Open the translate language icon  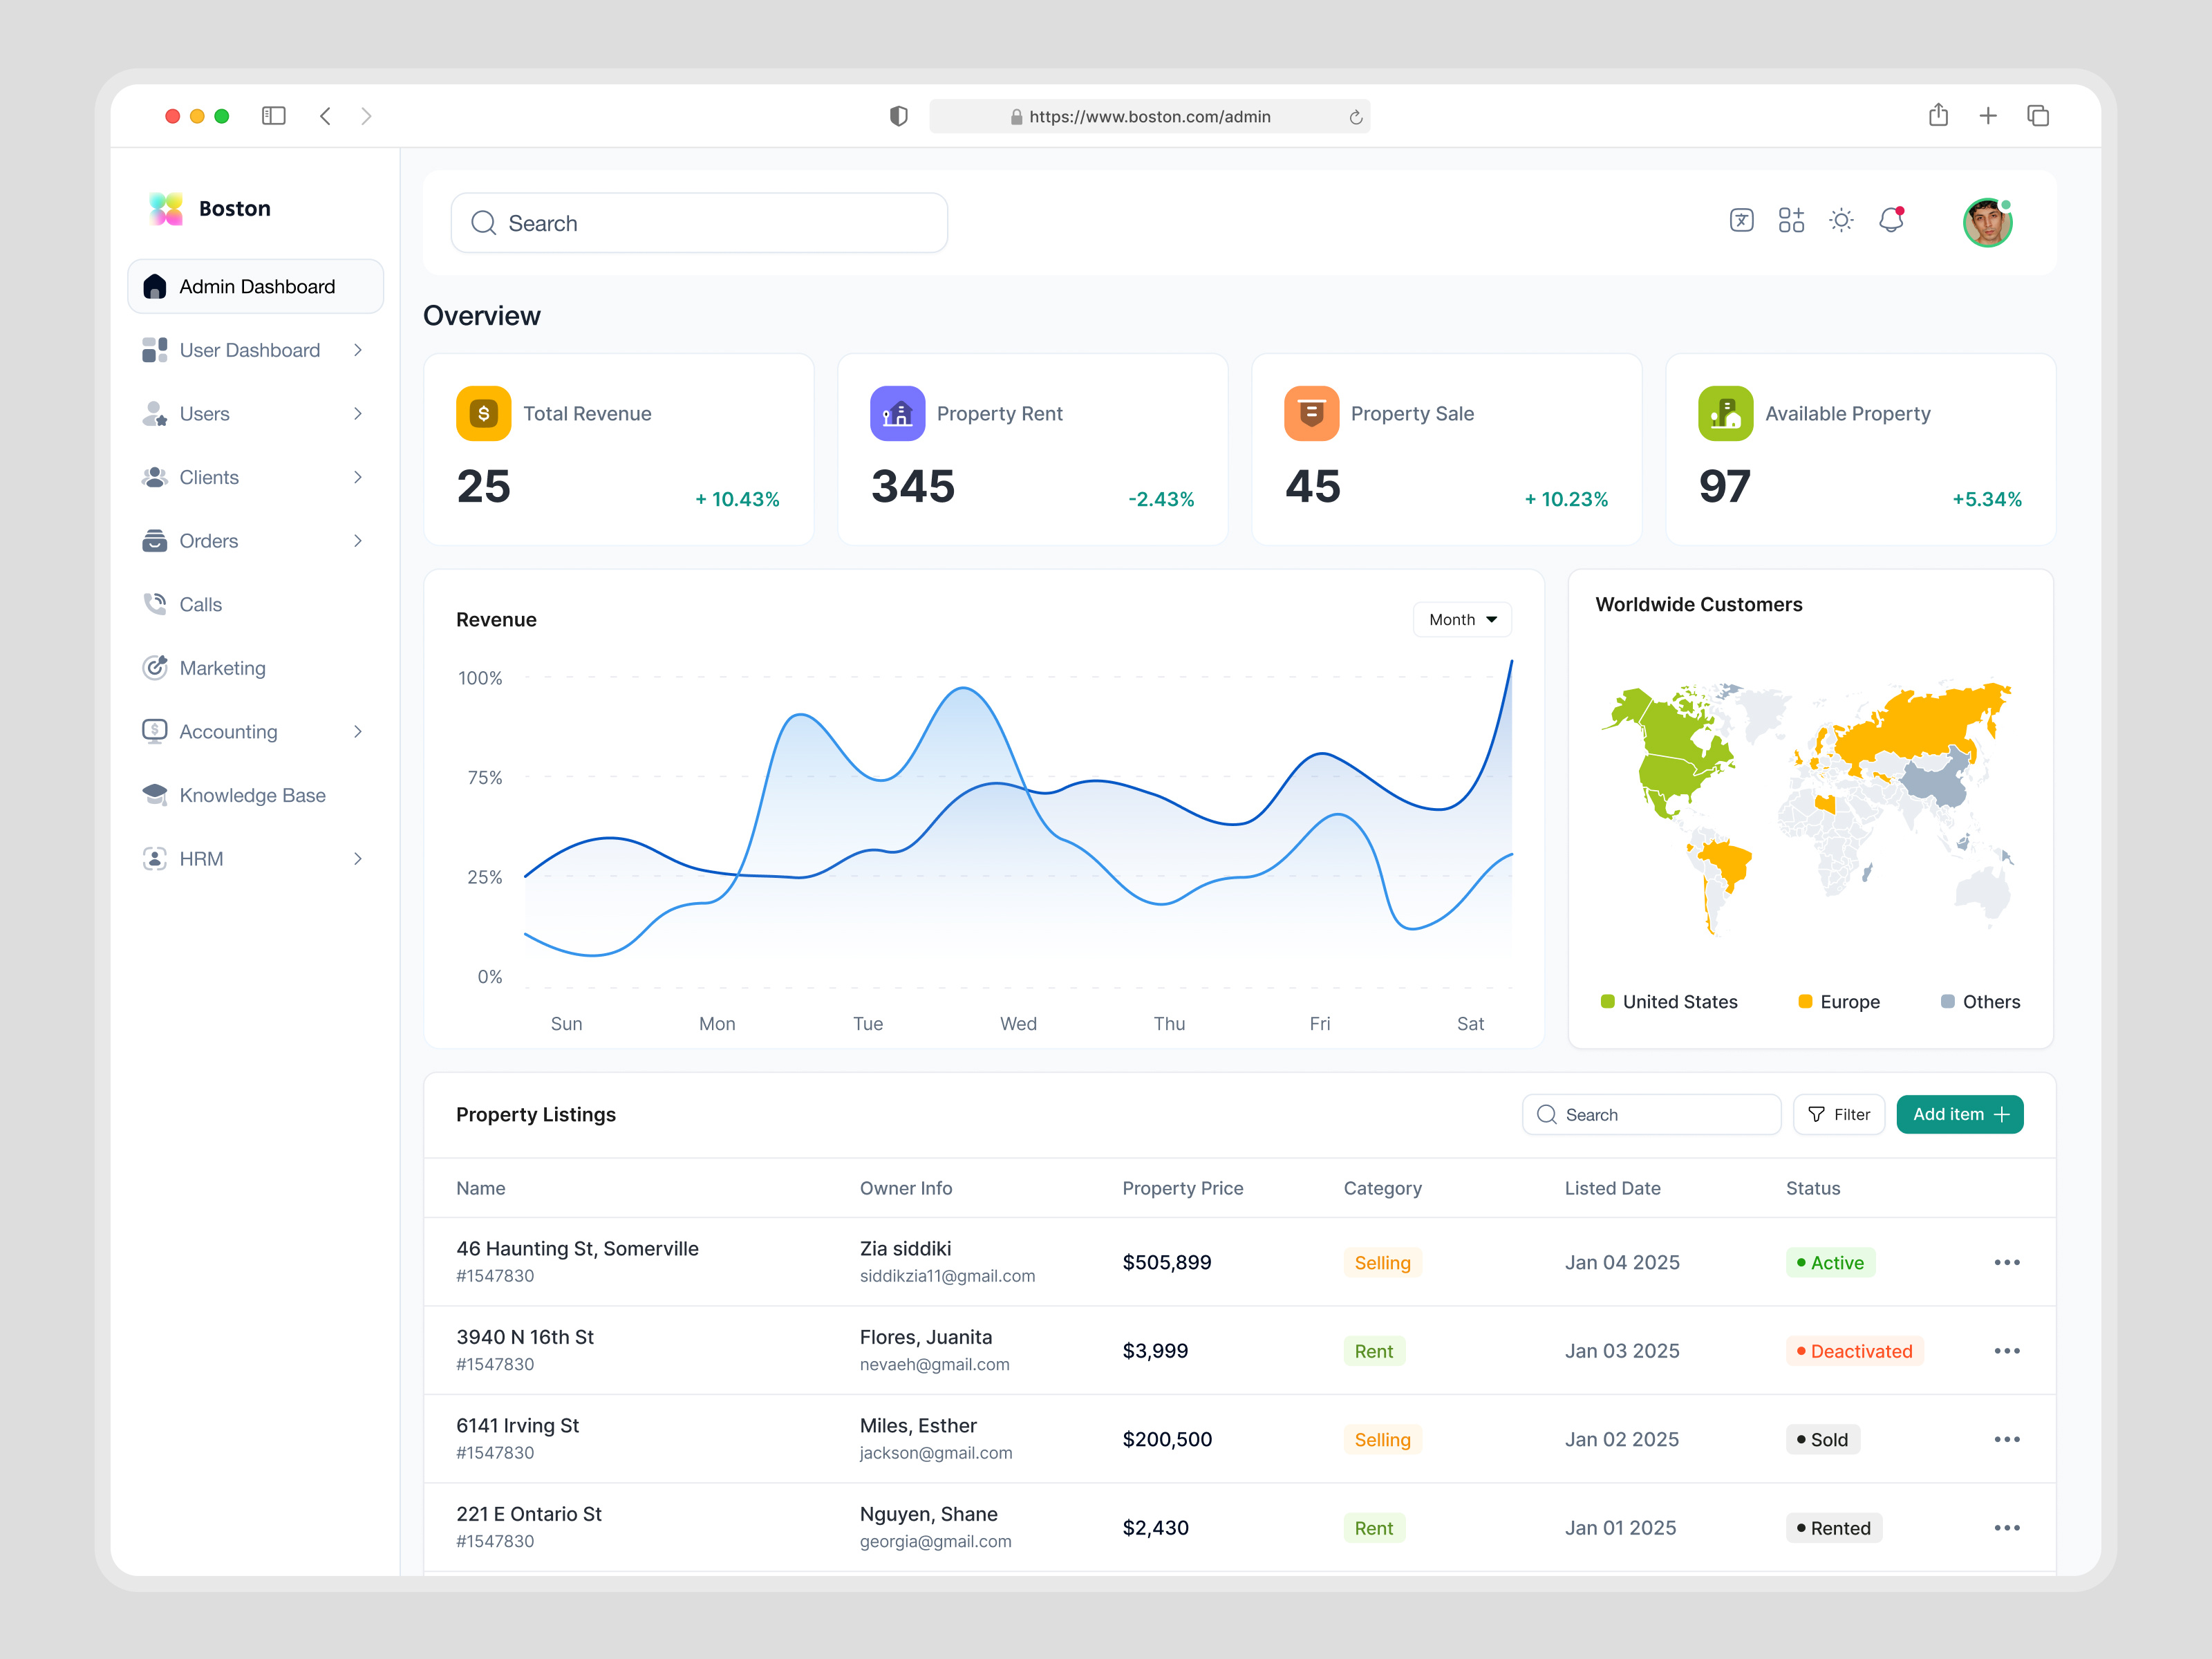[1741, 220]
